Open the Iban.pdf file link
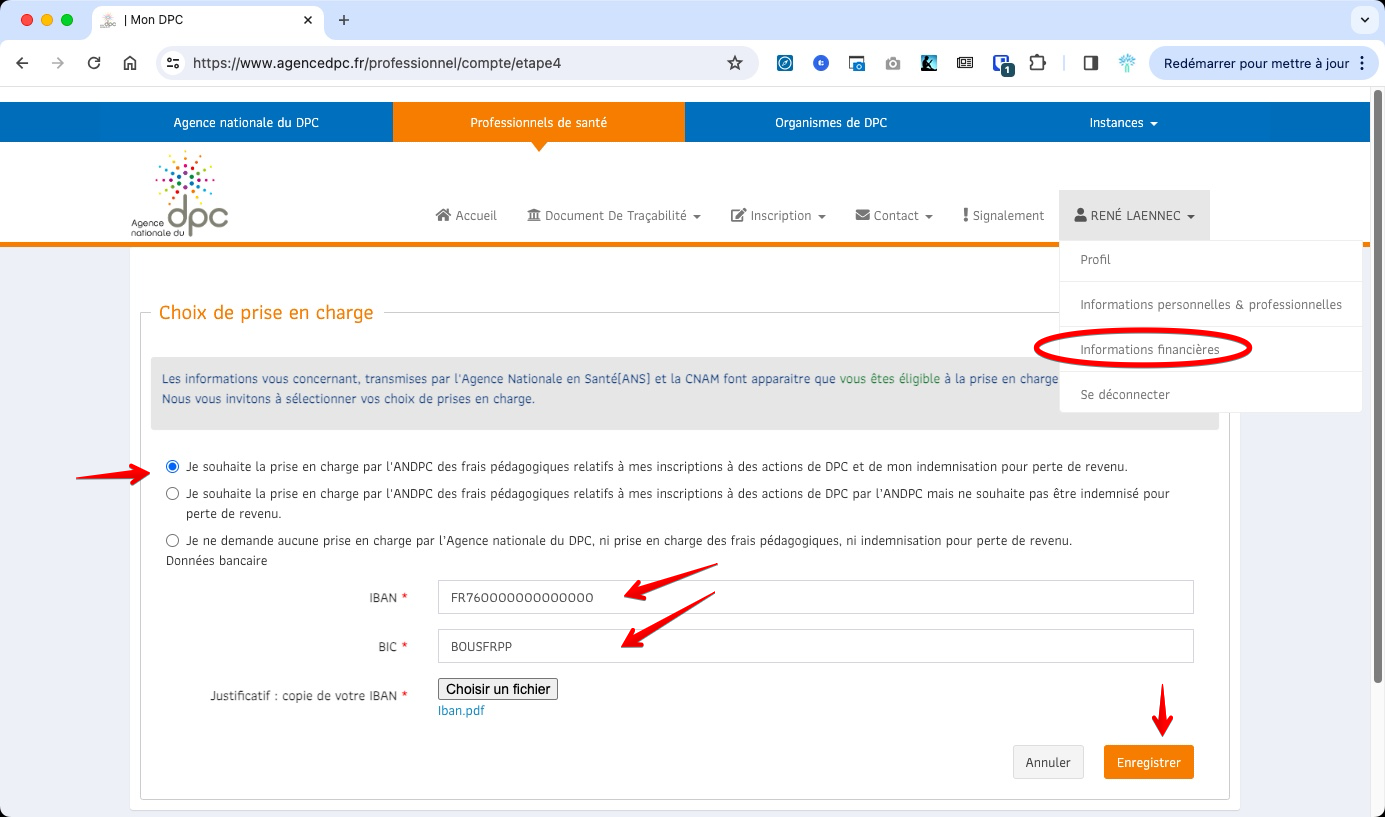Image resolution: width=1385 pixels, height=817 pixels. tap(461, 711)
